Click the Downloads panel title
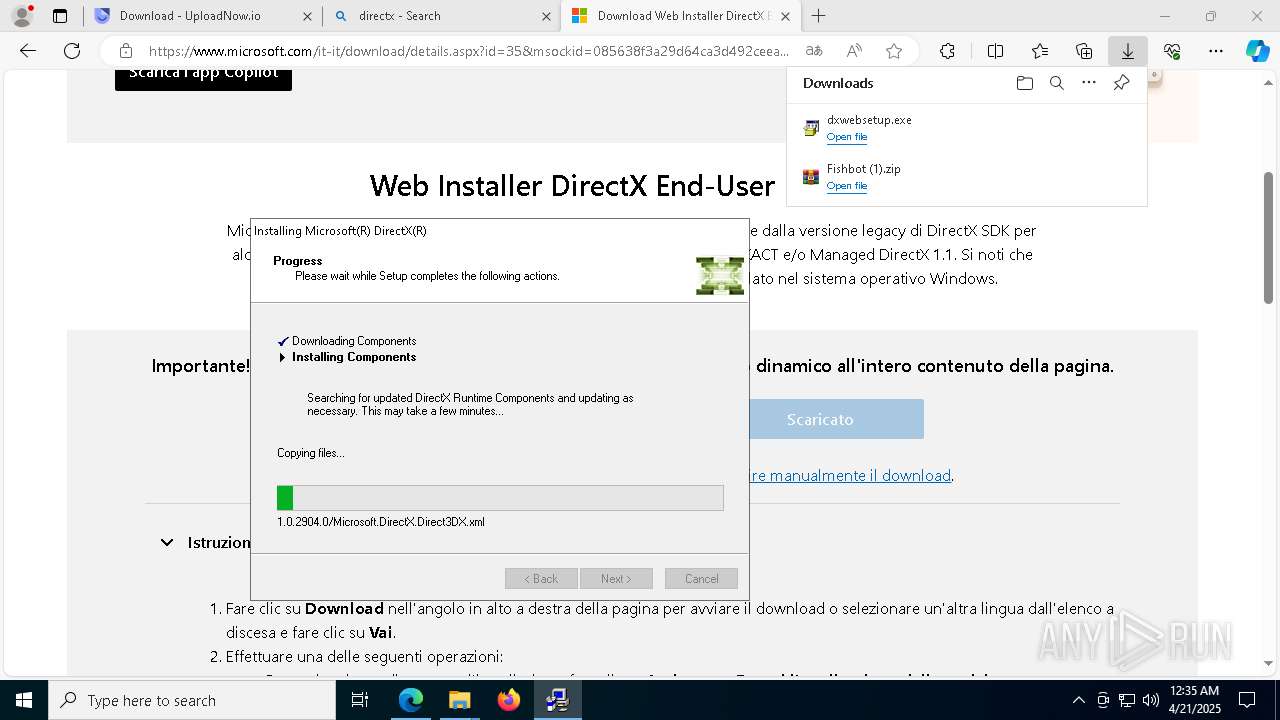The image size is (1280, 720). (x=838, y=83)
